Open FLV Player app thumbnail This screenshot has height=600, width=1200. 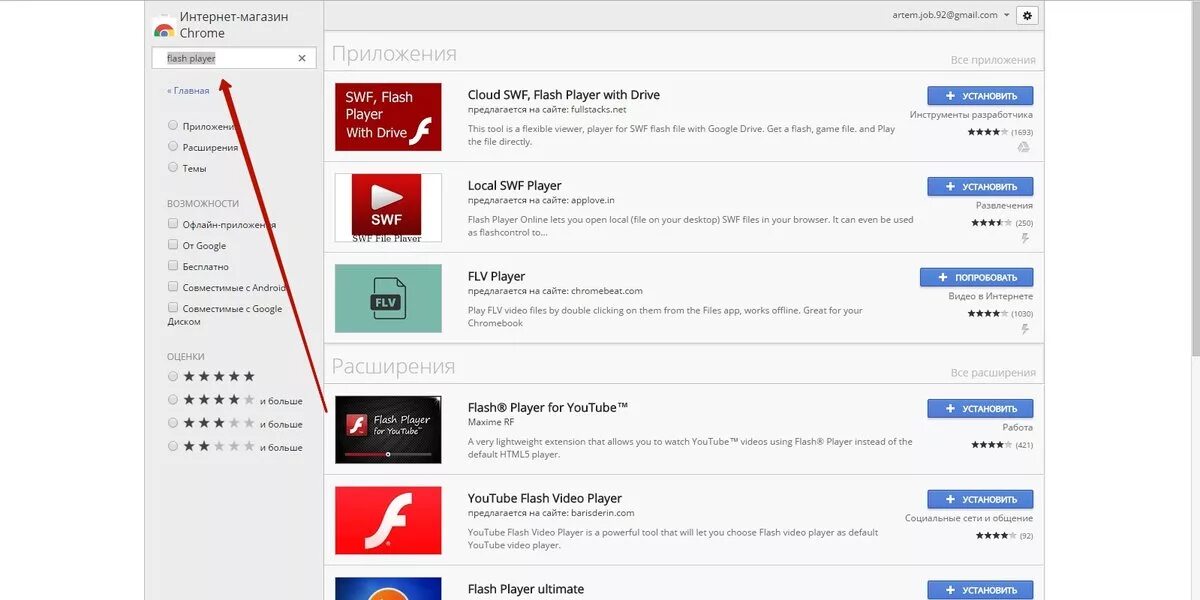pyautogui.click(x=388, y=298)
